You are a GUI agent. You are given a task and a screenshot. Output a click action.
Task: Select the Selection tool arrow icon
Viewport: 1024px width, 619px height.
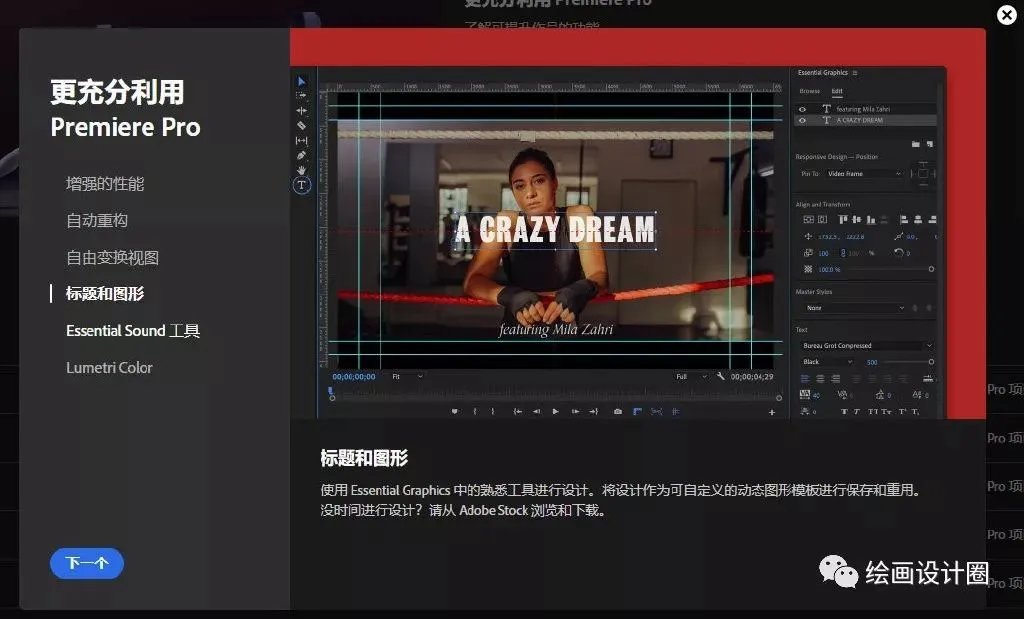click(301, 82)
